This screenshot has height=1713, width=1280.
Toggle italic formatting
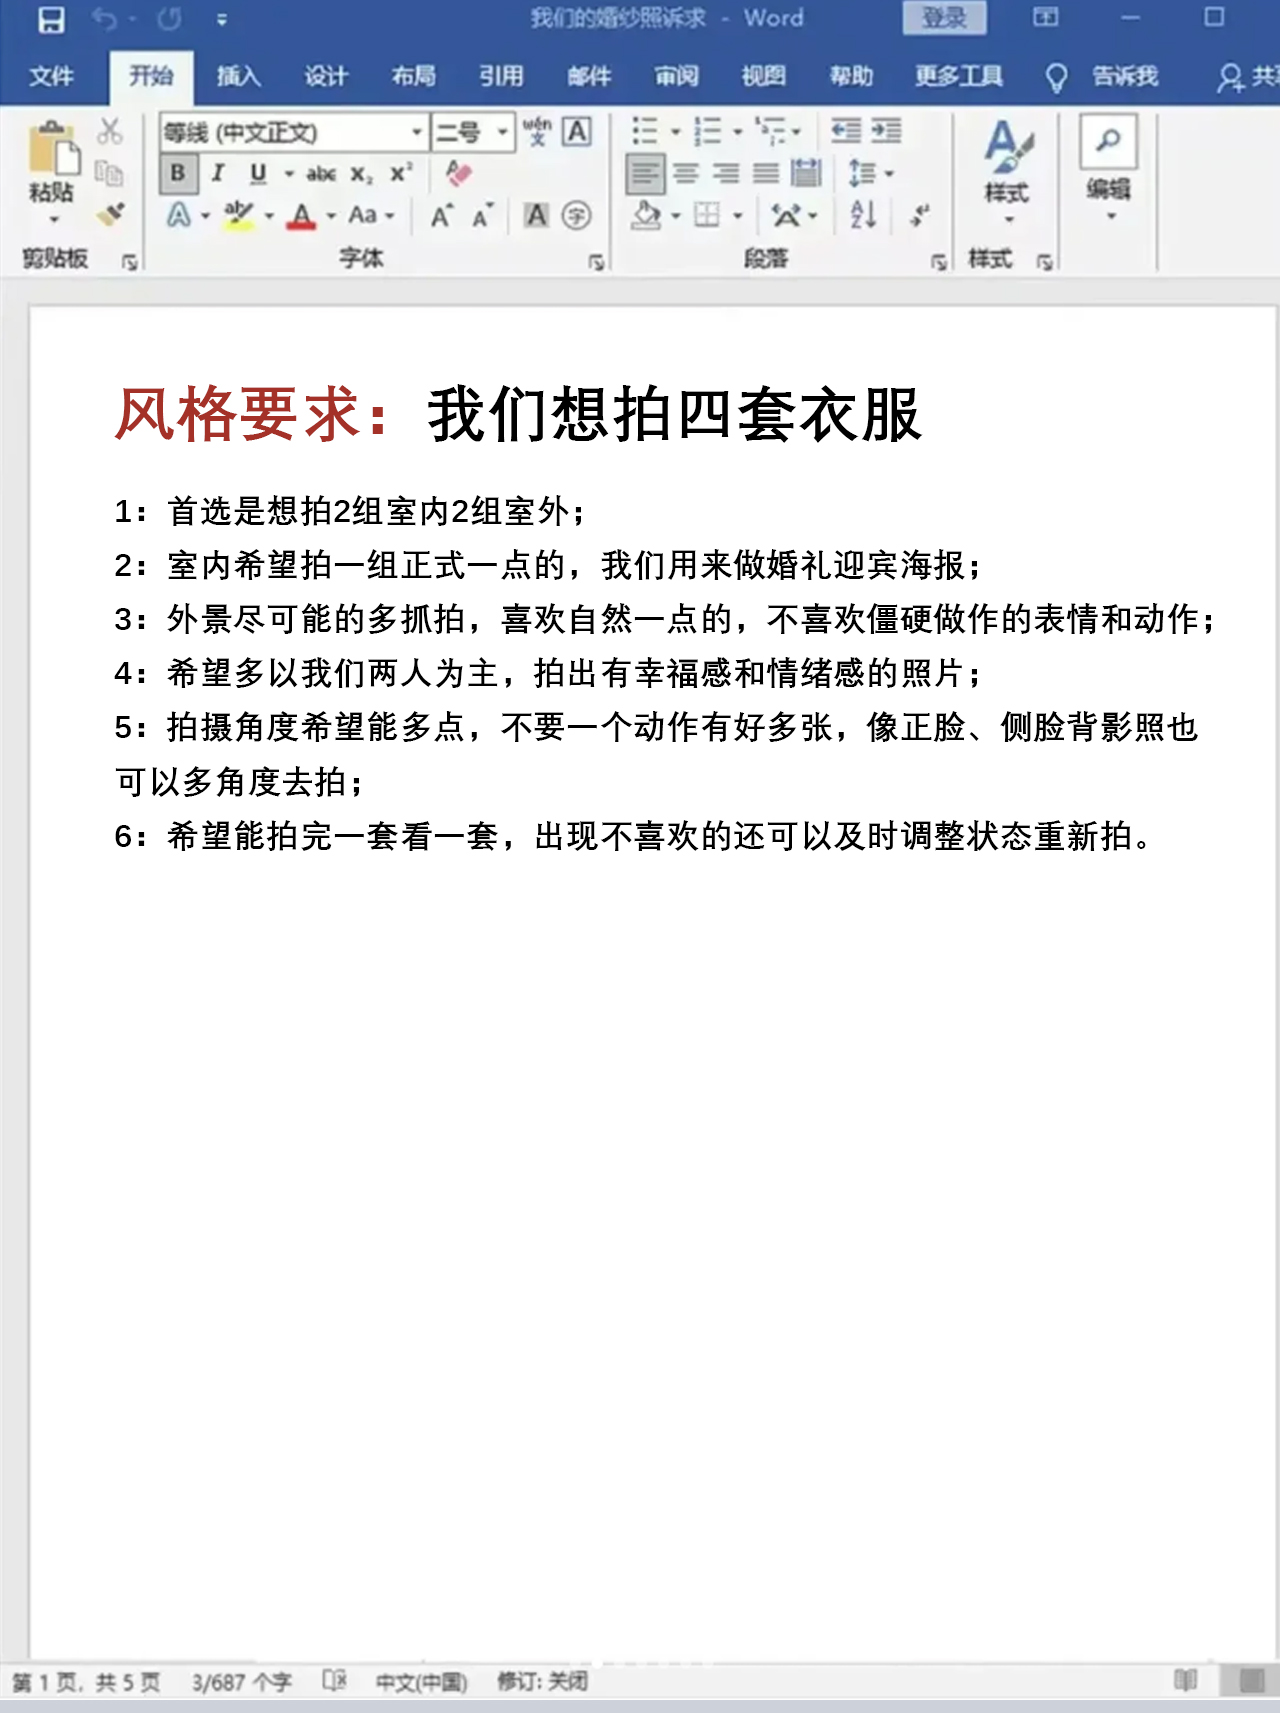click(x=217, y=173)
